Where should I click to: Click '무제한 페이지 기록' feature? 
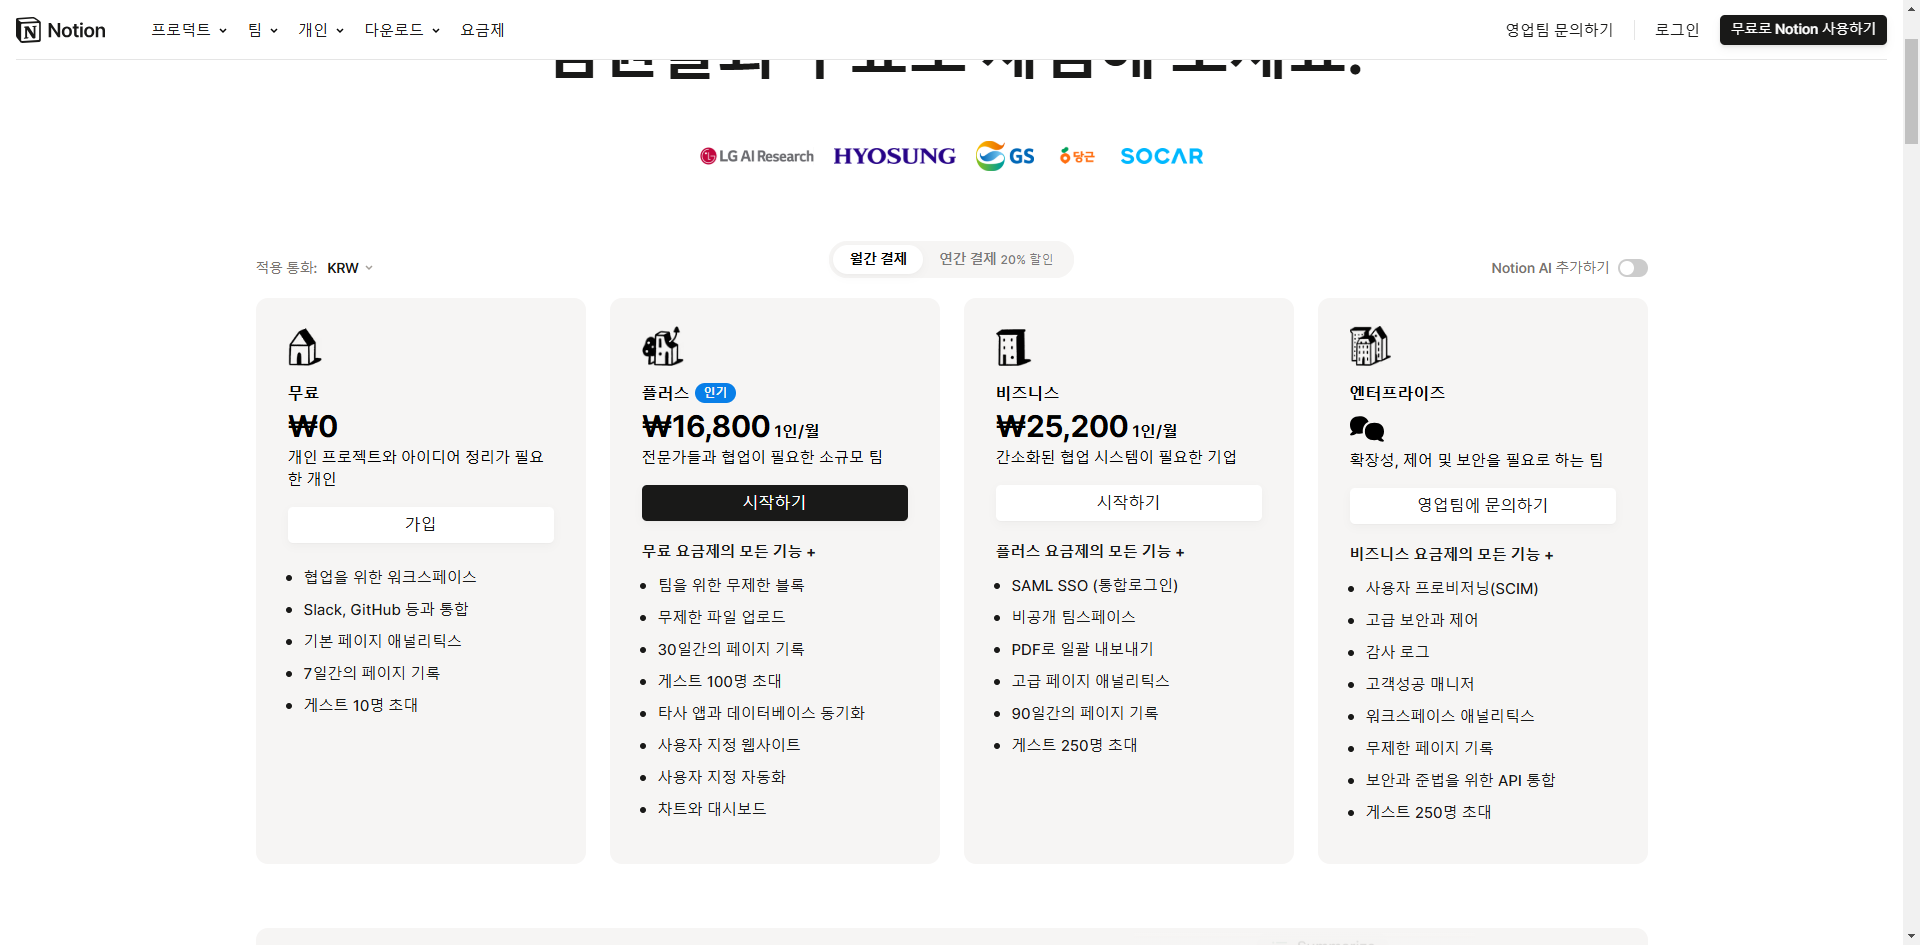pos(1430,748)
